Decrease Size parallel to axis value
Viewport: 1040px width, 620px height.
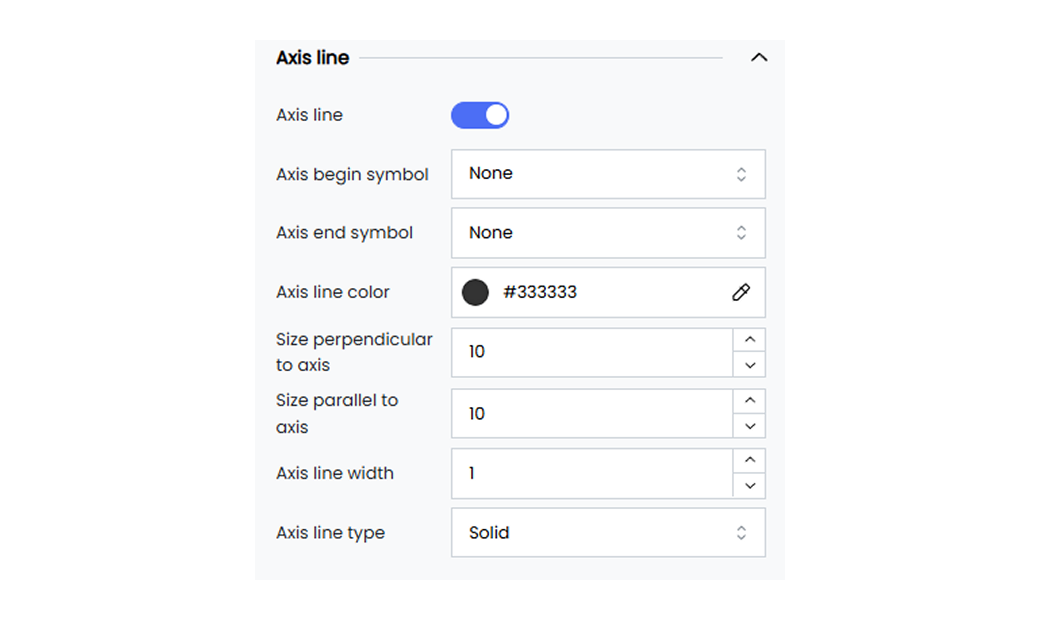click(x=749, y=426)
